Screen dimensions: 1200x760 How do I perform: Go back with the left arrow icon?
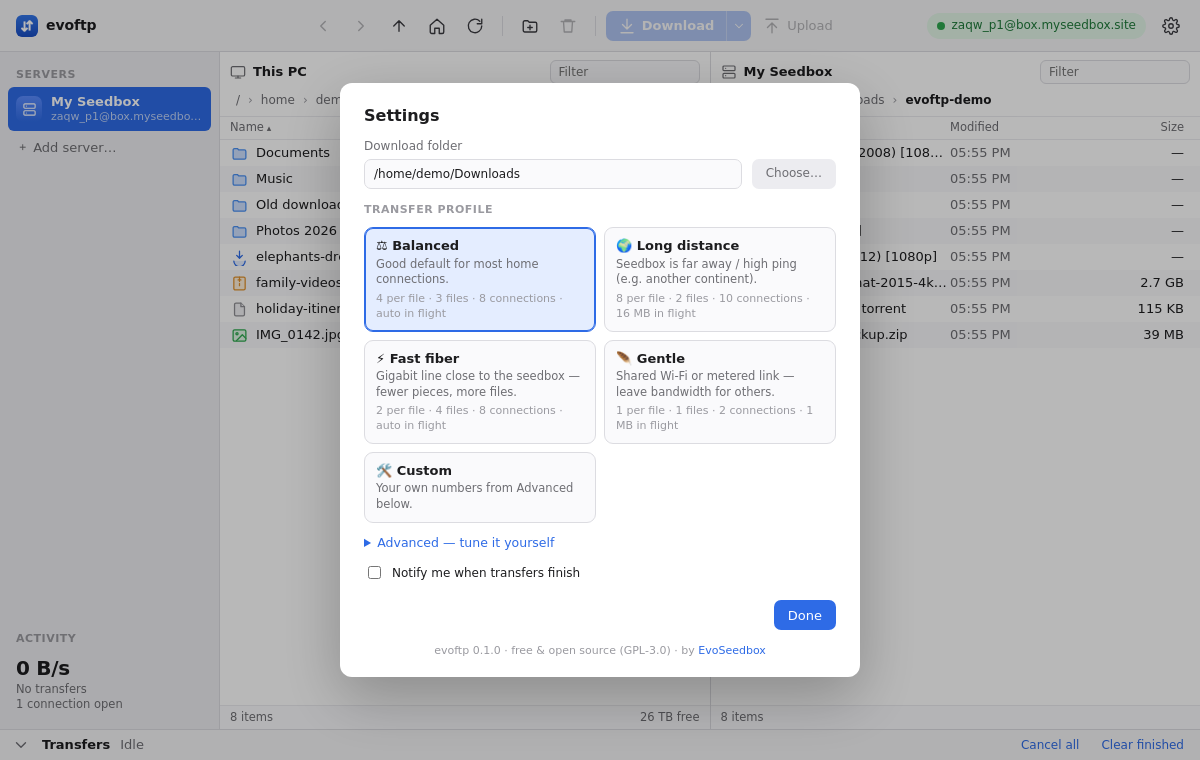click(323, 26)
